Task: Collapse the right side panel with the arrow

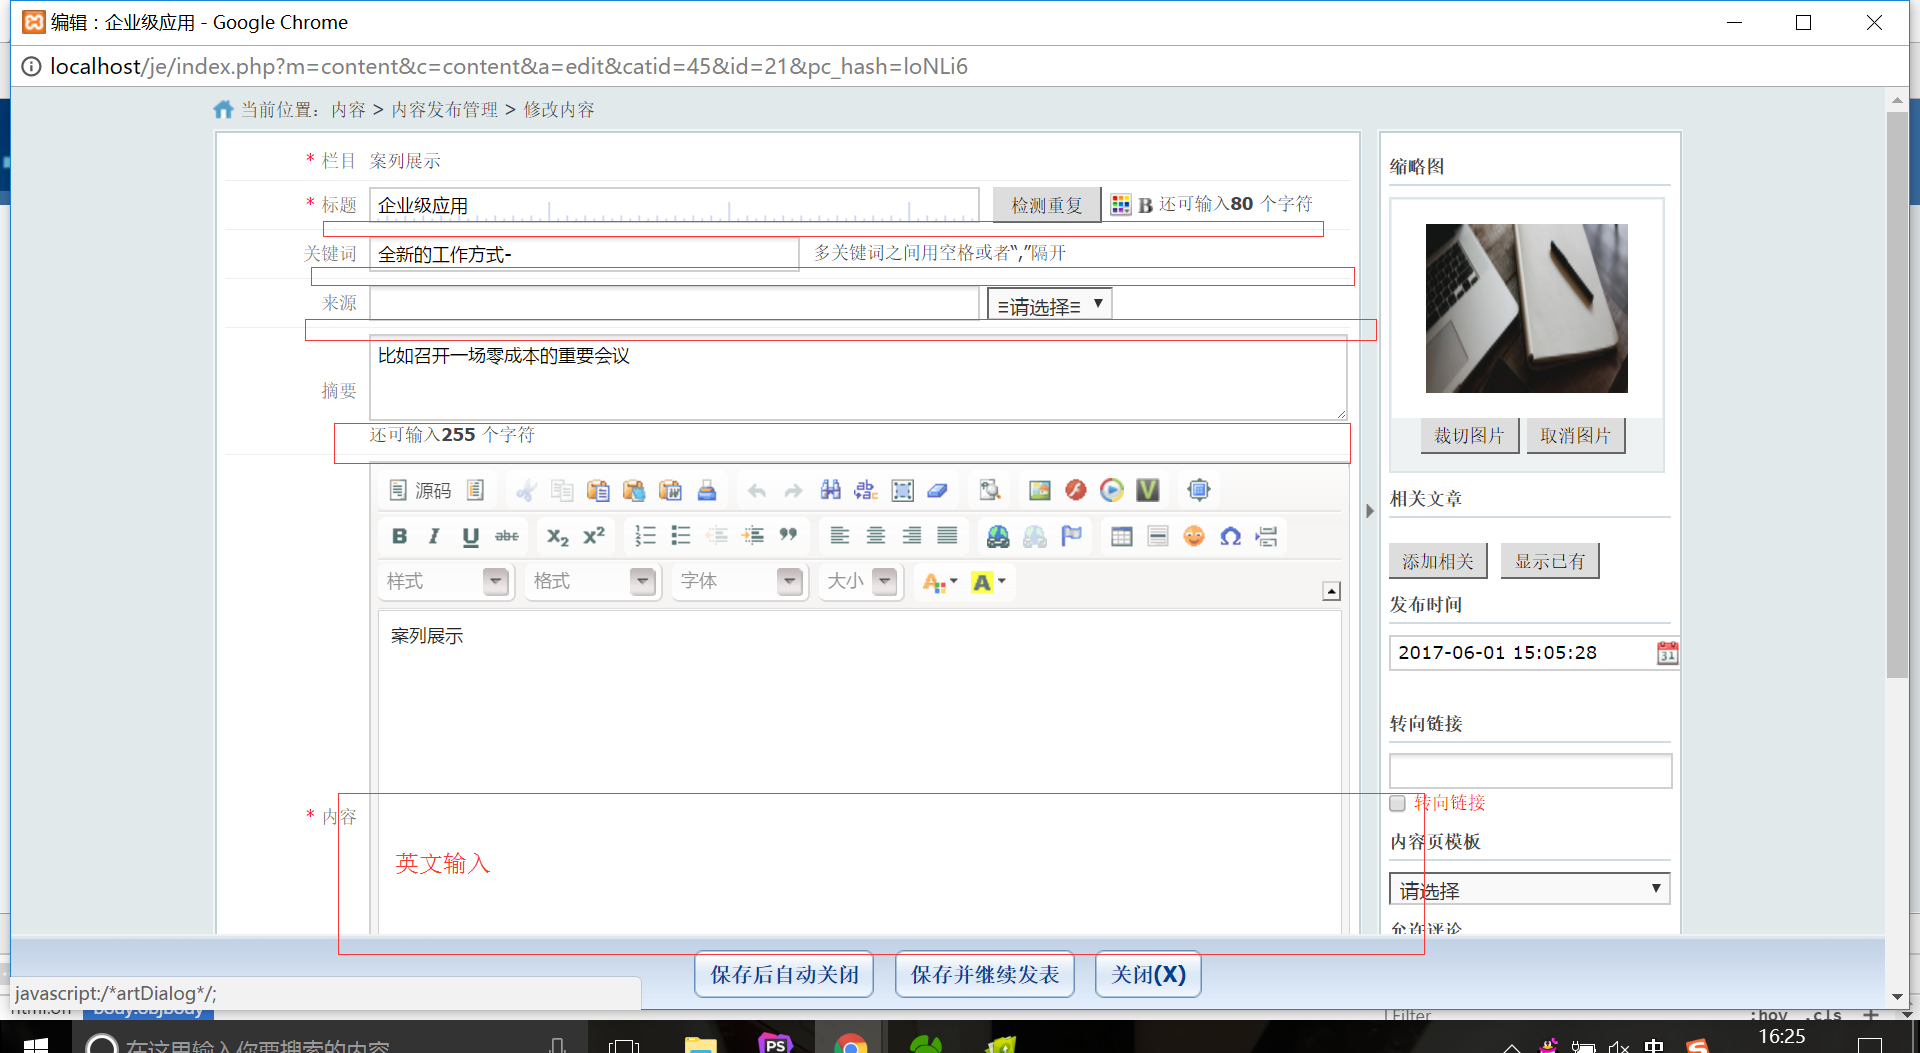Action: tap(1370, 511)
